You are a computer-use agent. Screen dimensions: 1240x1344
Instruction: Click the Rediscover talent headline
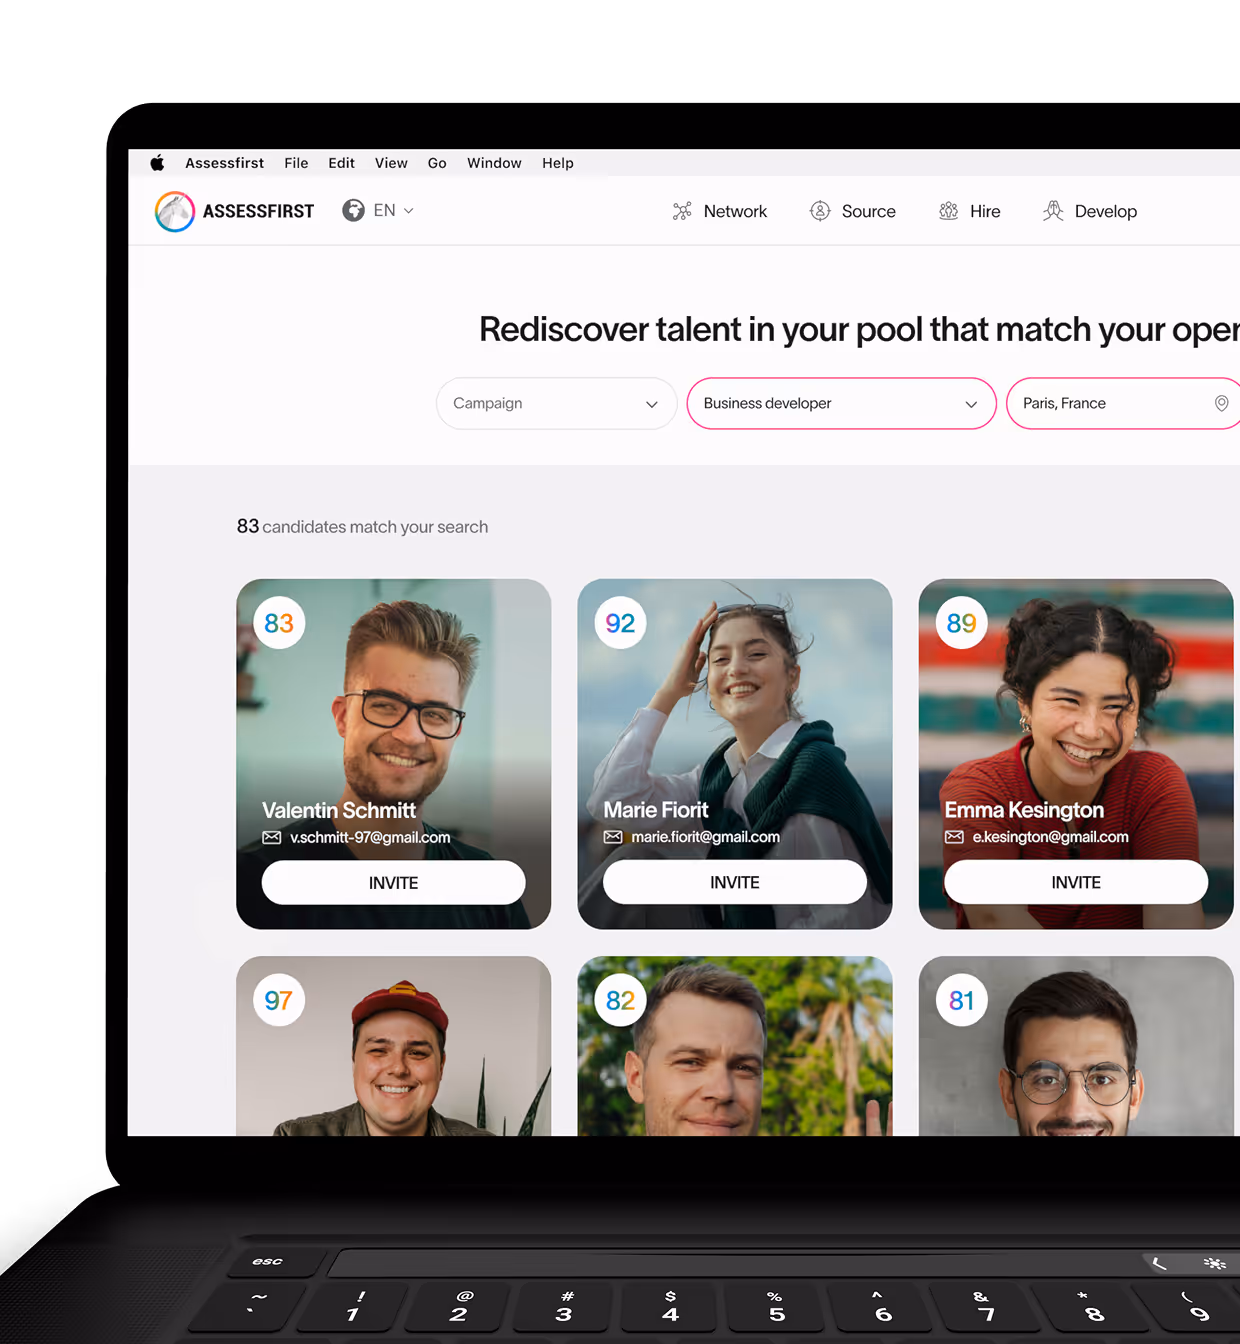(x=859, y=329)
